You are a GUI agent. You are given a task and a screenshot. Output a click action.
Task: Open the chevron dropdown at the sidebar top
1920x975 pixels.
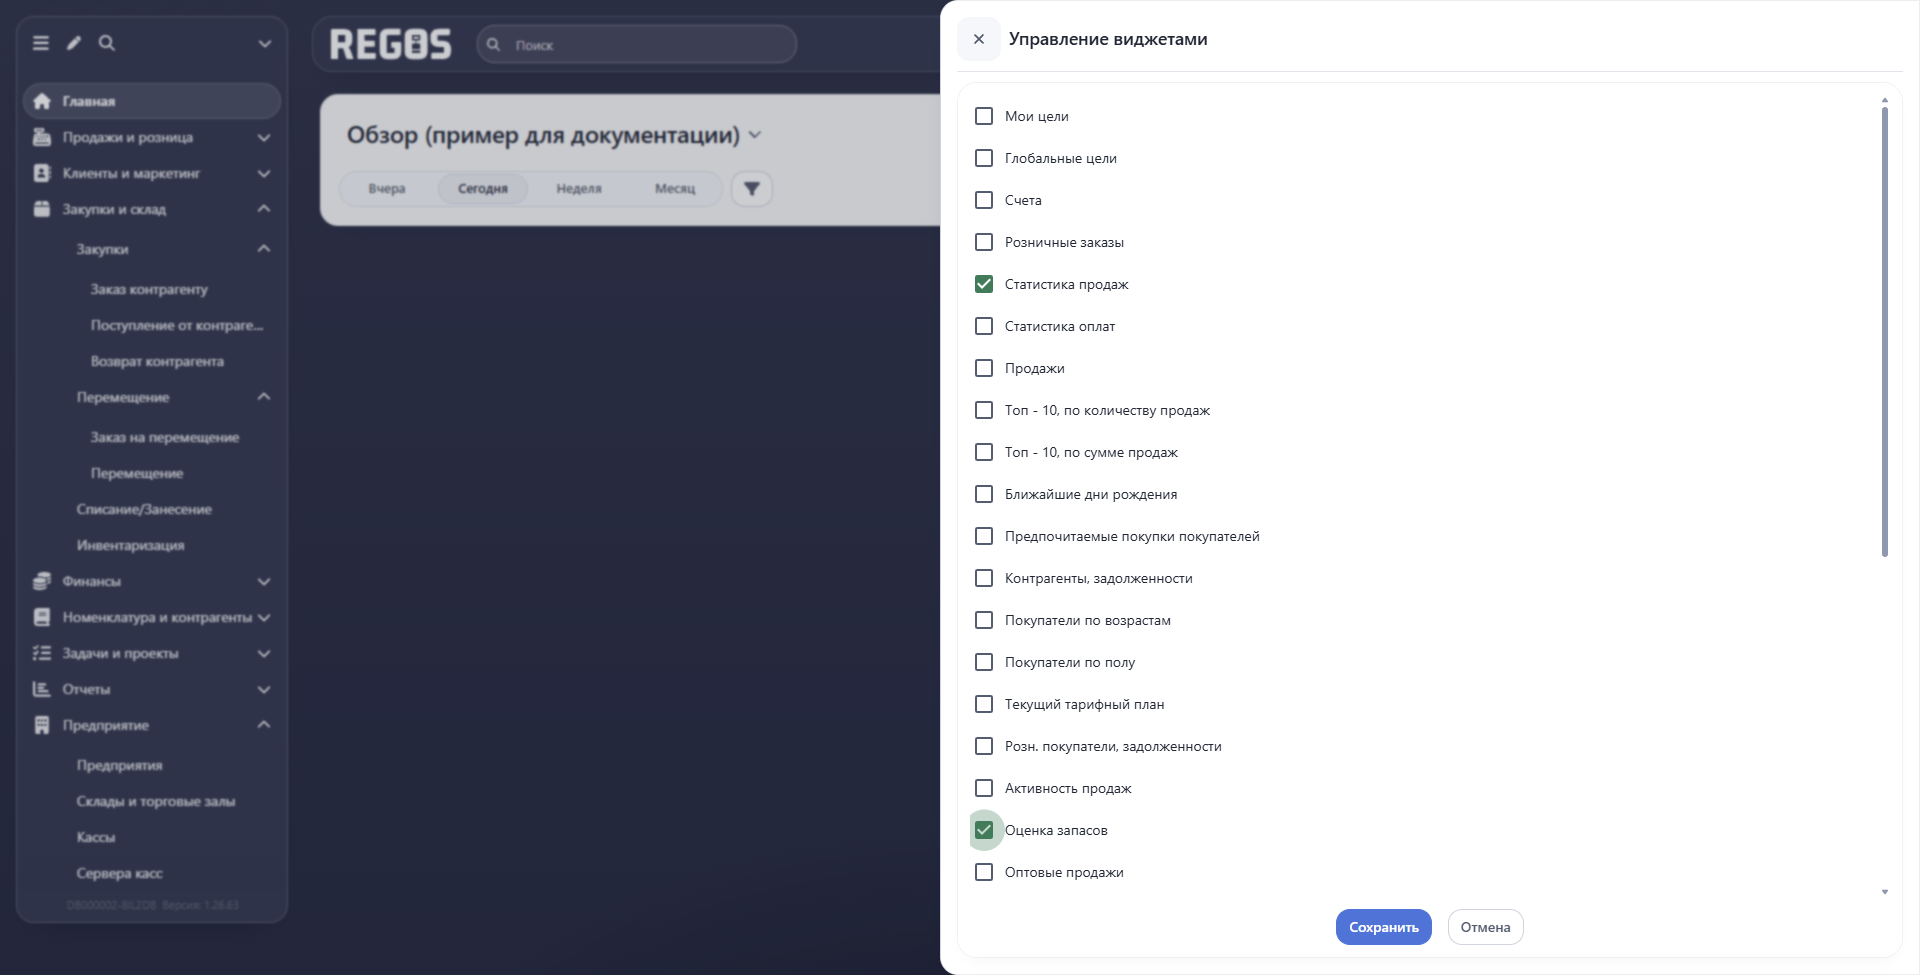tap(265, 43)
